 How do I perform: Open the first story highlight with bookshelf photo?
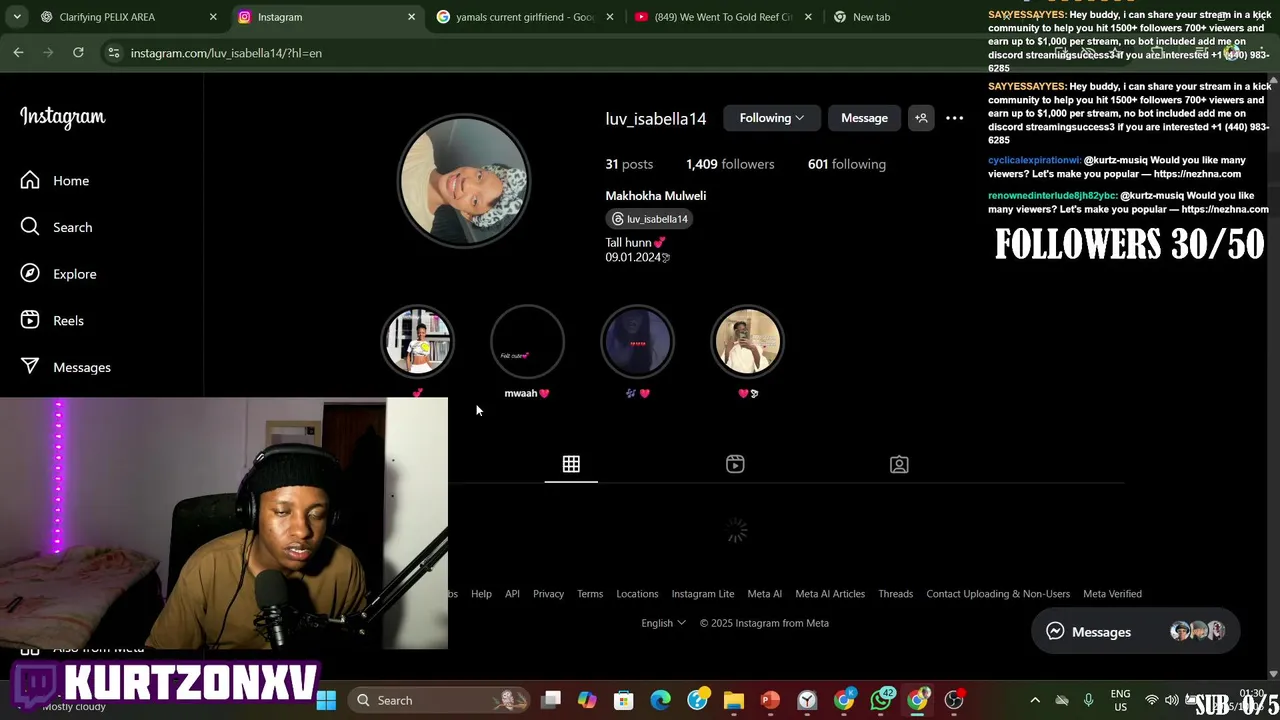click(418, 342)
